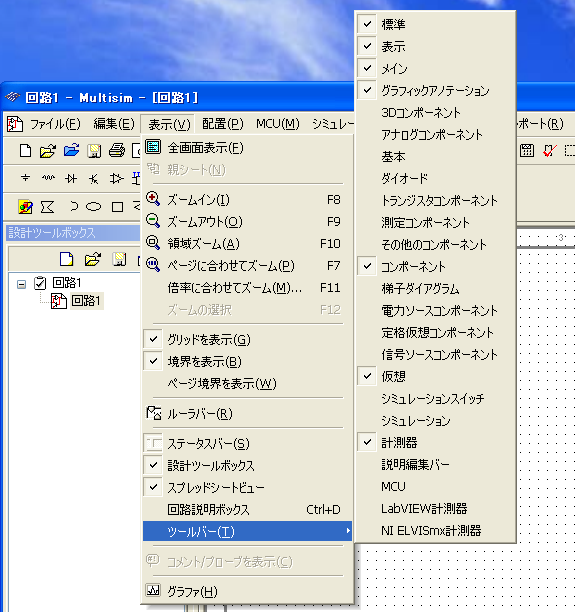This screenshot has height=612, width=575.
Task: Click the ellipse drawing tool icon
Action: [93, 206]
